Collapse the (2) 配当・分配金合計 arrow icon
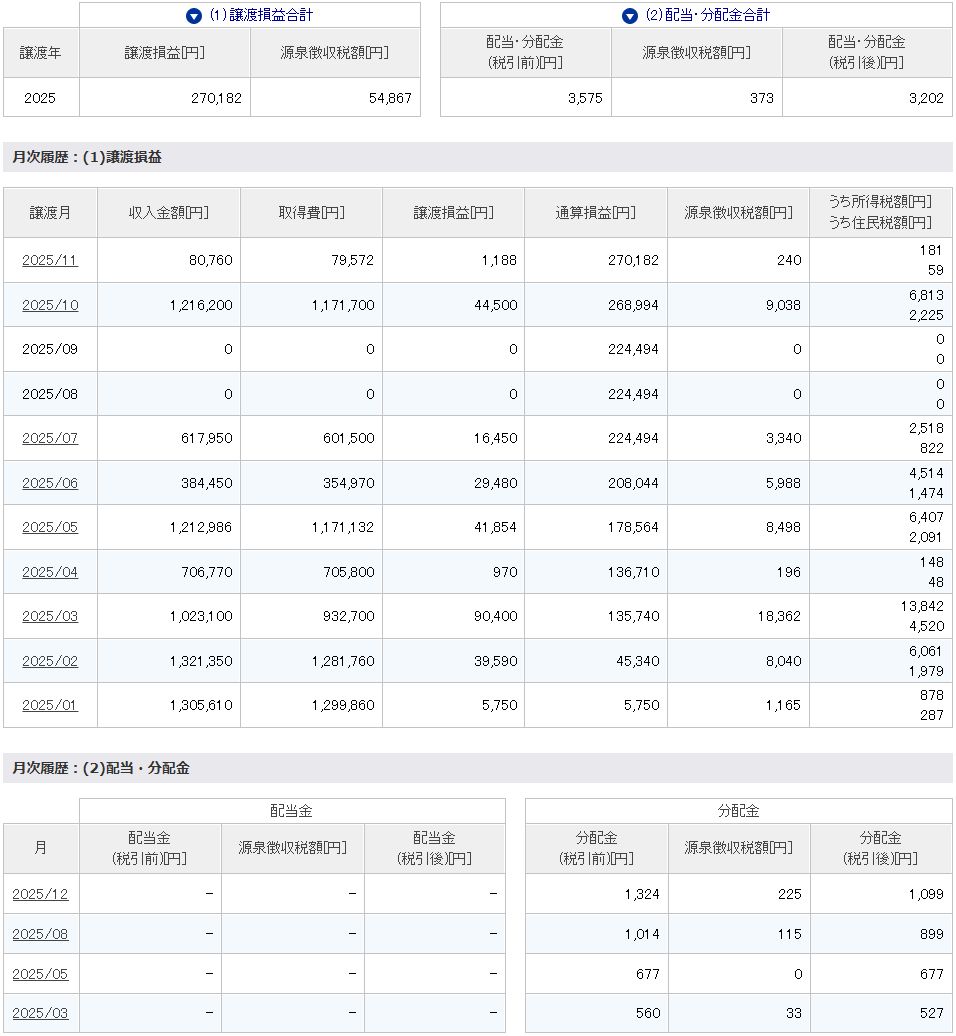This screenshot has width=956, height=1036. click(629, 16)
